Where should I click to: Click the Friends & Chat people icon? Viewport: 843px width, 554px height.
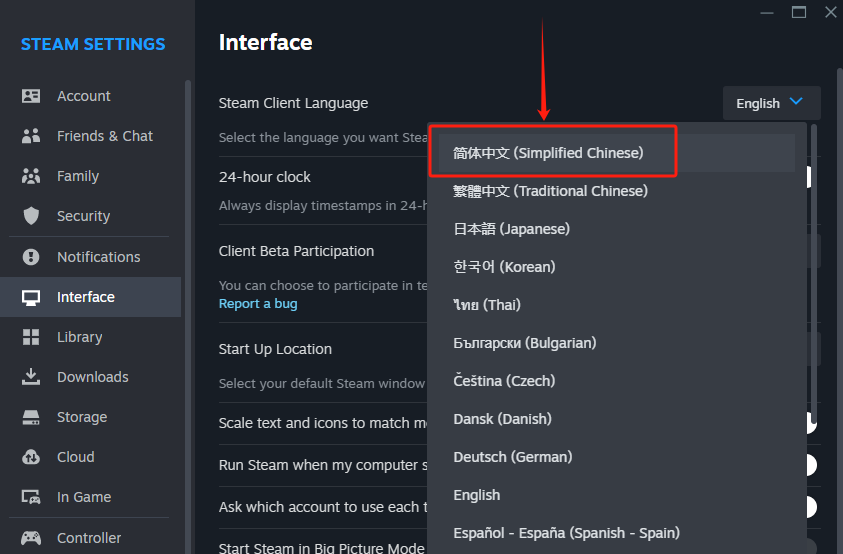click(31, 136)
